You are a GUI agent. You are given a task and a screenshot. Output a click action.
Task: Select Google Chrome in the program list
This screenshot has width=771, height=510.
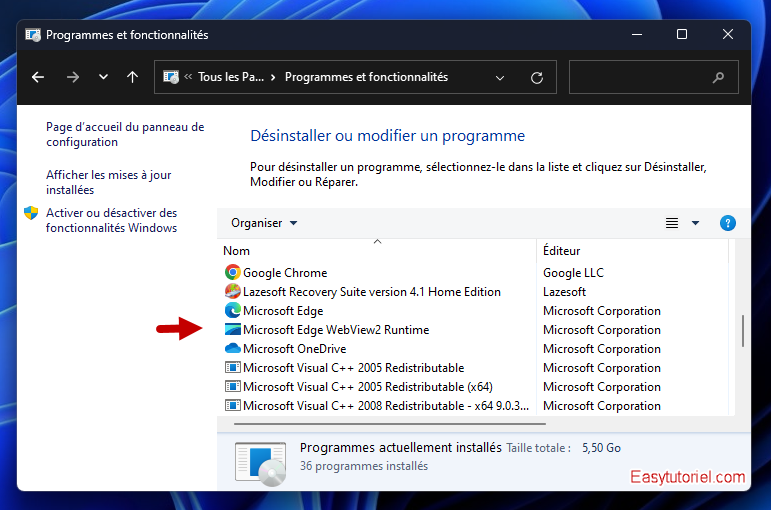(x=285, y=273)
